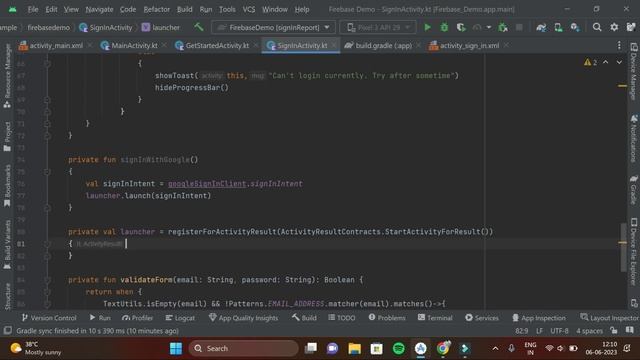The image size is (640, 360).
Task: Toggle read-only lock icon in status bar
Action: coord(614,331)
